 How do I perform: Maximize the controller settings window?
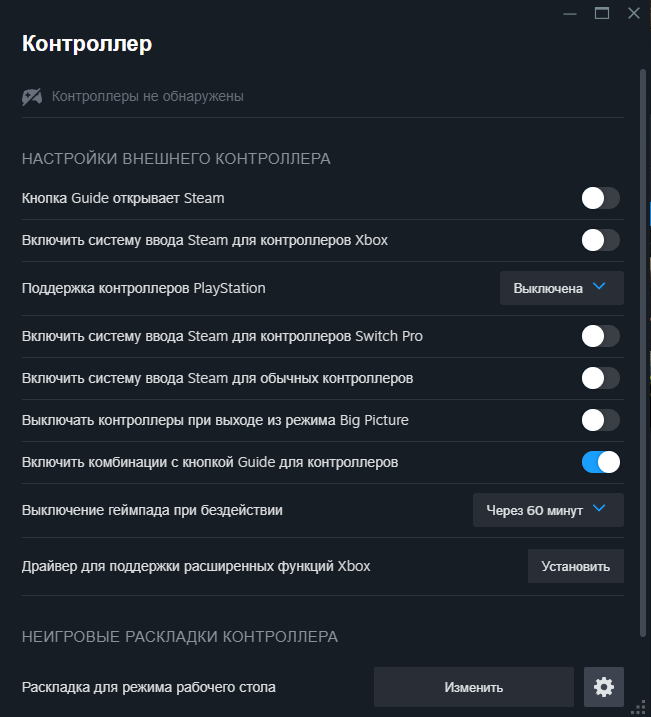click(x=601, y=14)
